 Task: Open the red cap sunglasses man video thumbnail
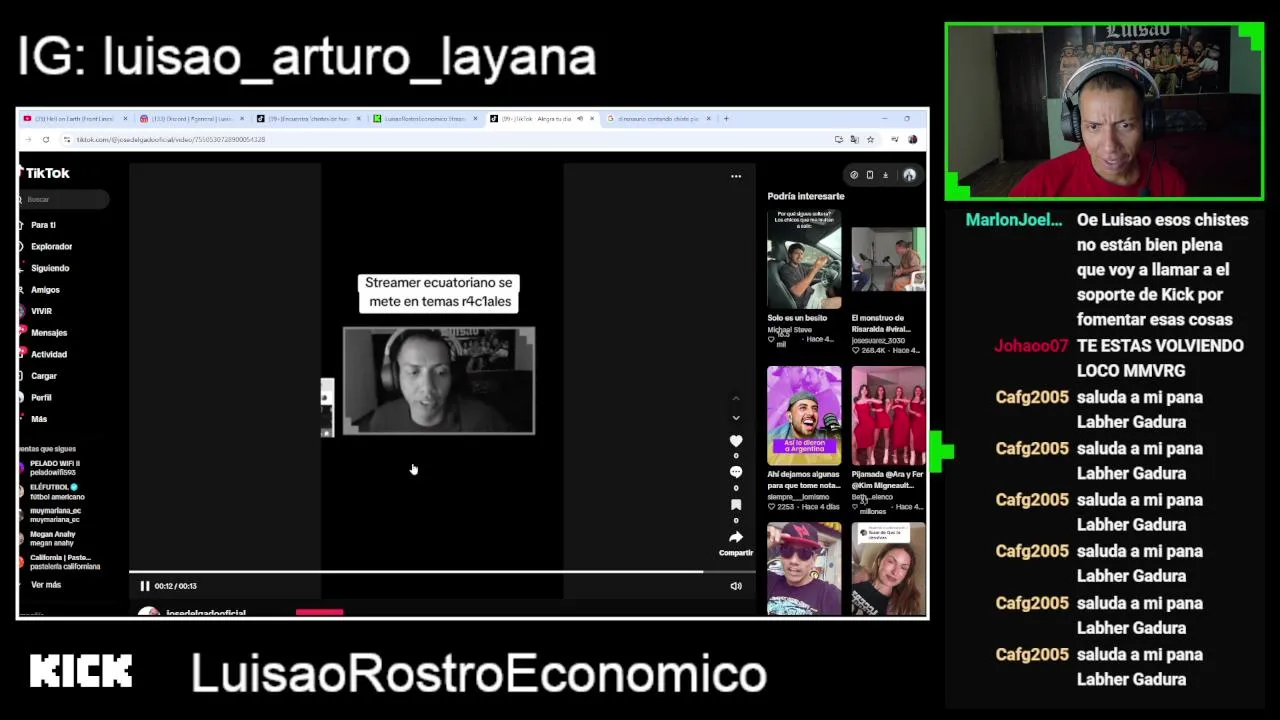click(x=804, y=568)
